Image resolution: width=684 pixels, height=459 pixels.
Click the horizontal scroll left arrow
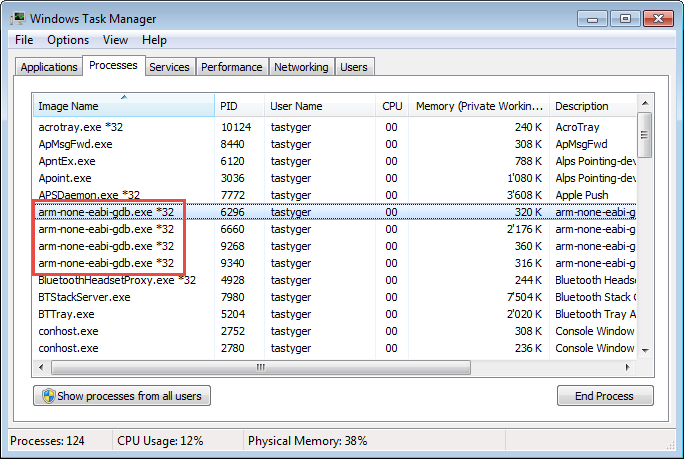41,367
